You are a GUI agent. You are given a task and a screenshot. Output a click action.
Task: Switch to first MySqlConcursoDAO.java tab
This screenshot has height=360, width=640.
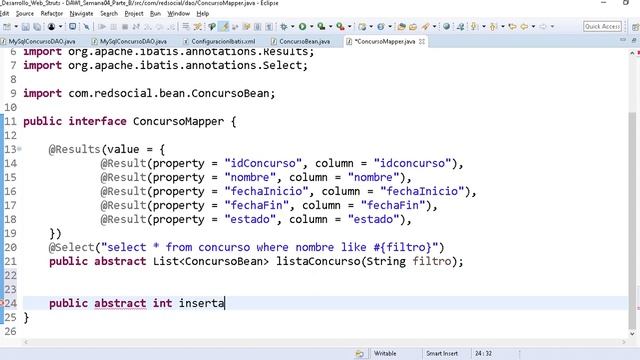(42, 41)
